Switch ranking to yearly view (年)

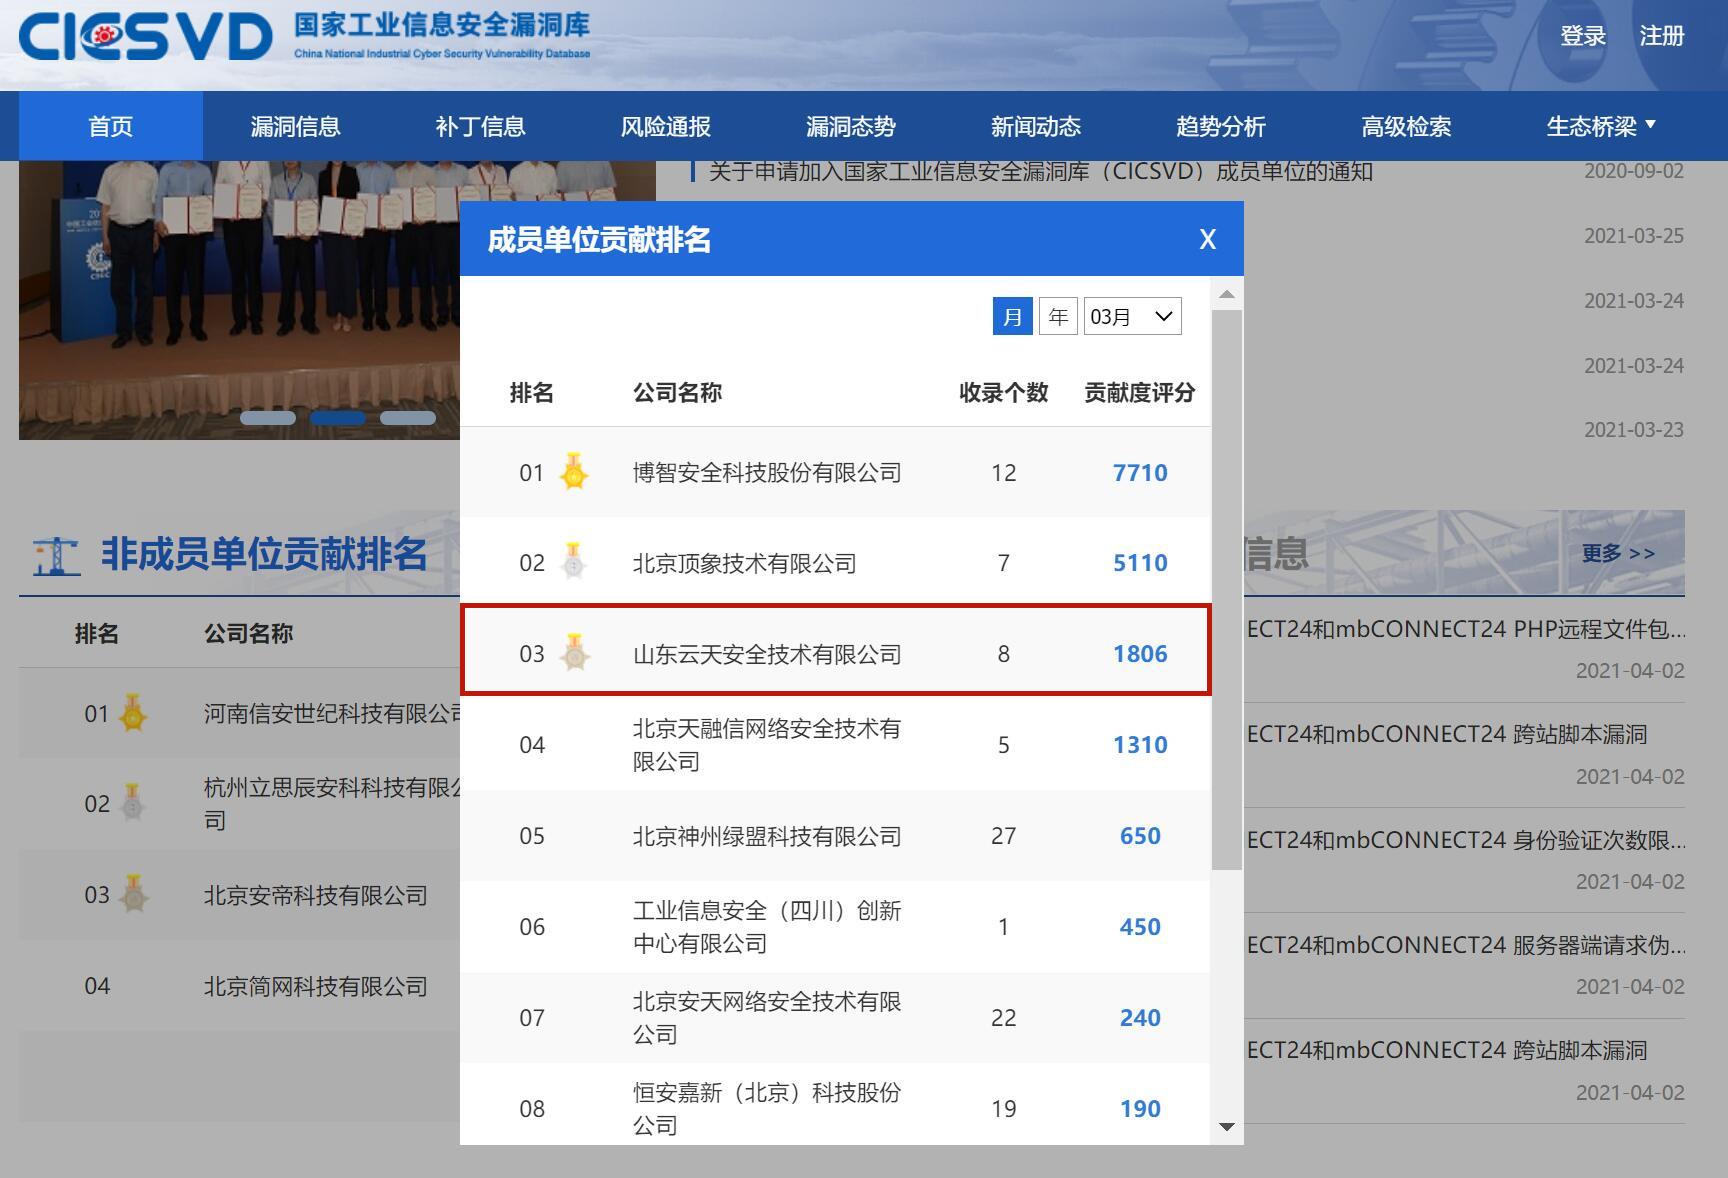1058,317
